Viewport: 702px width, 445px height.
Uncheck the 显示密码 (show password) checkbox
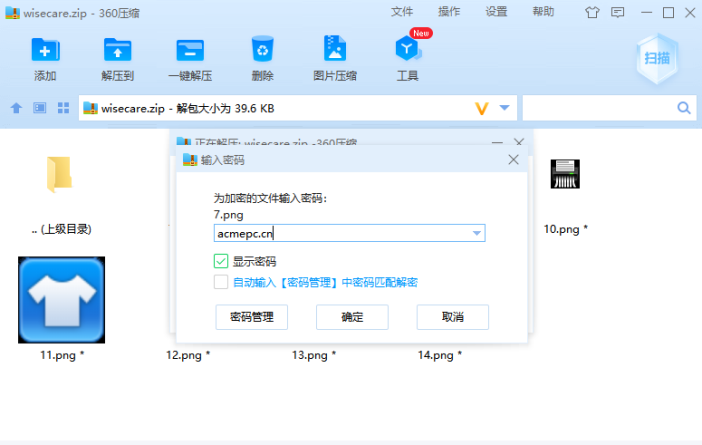tap(221, 261)
